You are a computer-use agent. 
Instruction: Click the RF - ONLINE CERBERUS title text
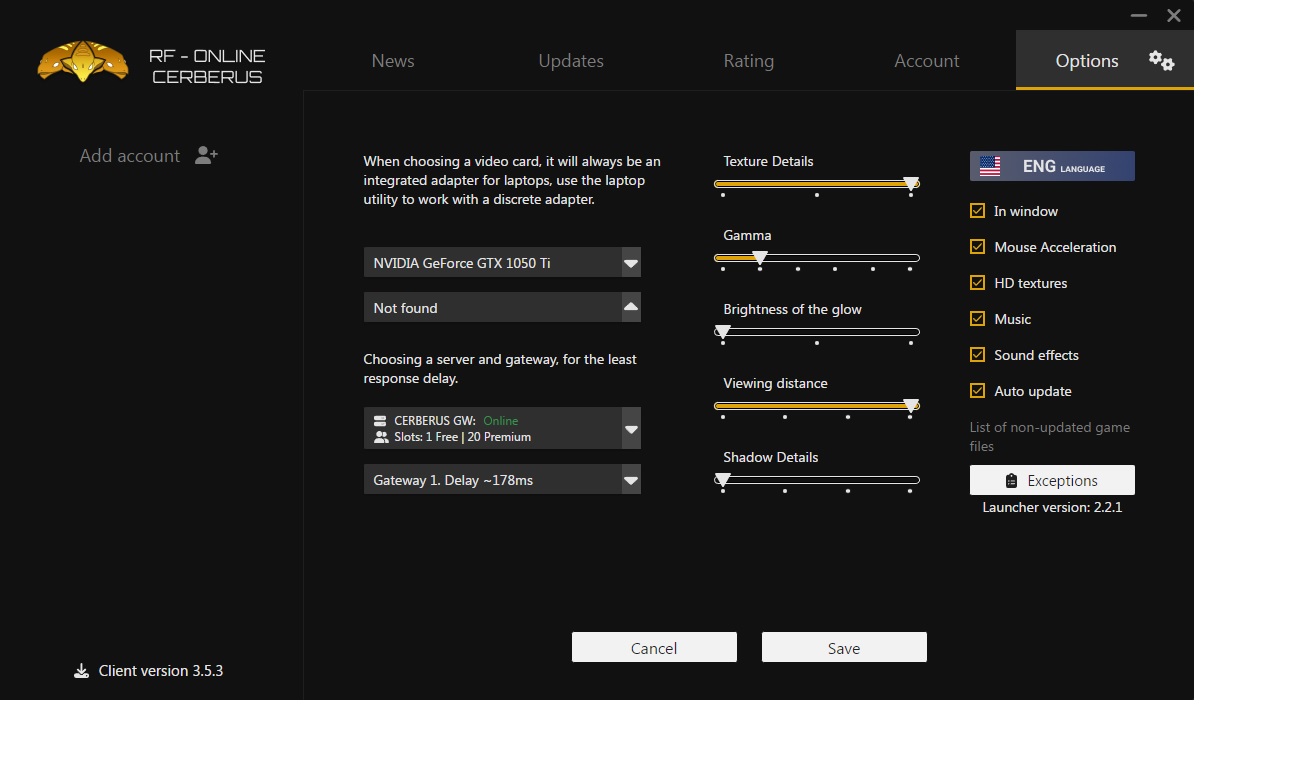(207, 66)
